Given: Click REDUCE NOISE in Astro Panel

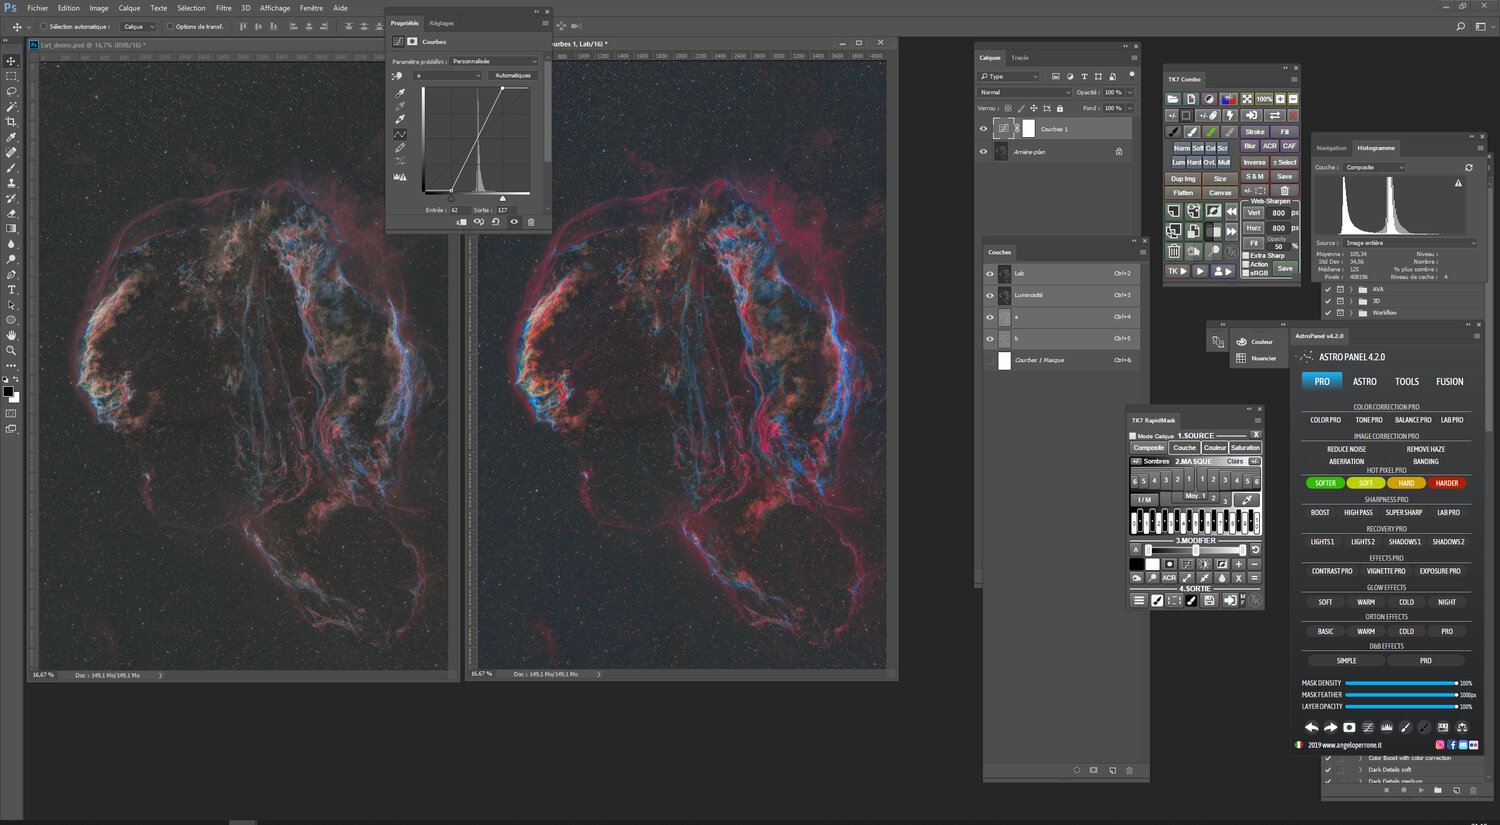Looking at the screenshot, I should (1346, 449).
